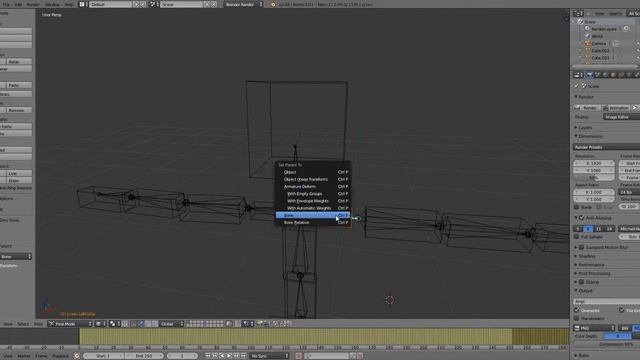Open the No Sync playback dropdown
The width and height of the screenshot is (640, 360).
pyautogui.click(x=269, y=356)
